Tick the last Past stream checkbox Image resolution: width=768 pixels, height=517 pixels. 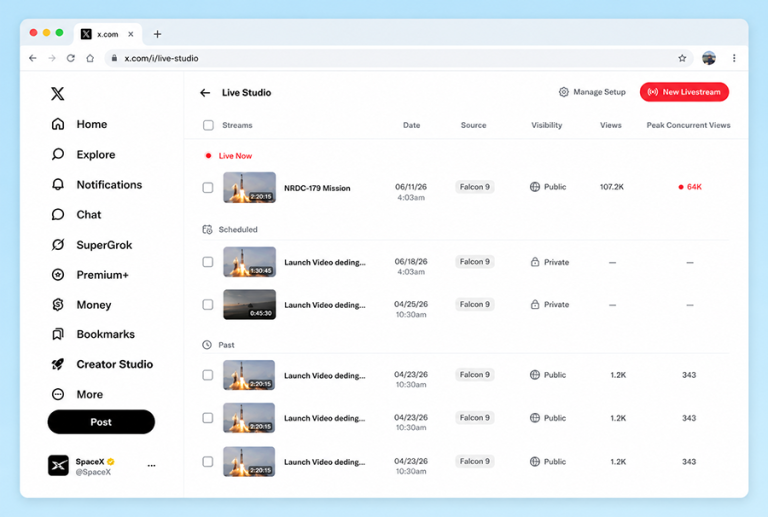coord(208,462)
